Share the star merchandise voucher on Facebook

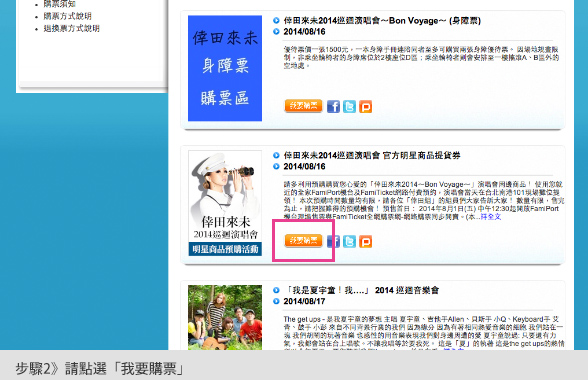(333, 241)
